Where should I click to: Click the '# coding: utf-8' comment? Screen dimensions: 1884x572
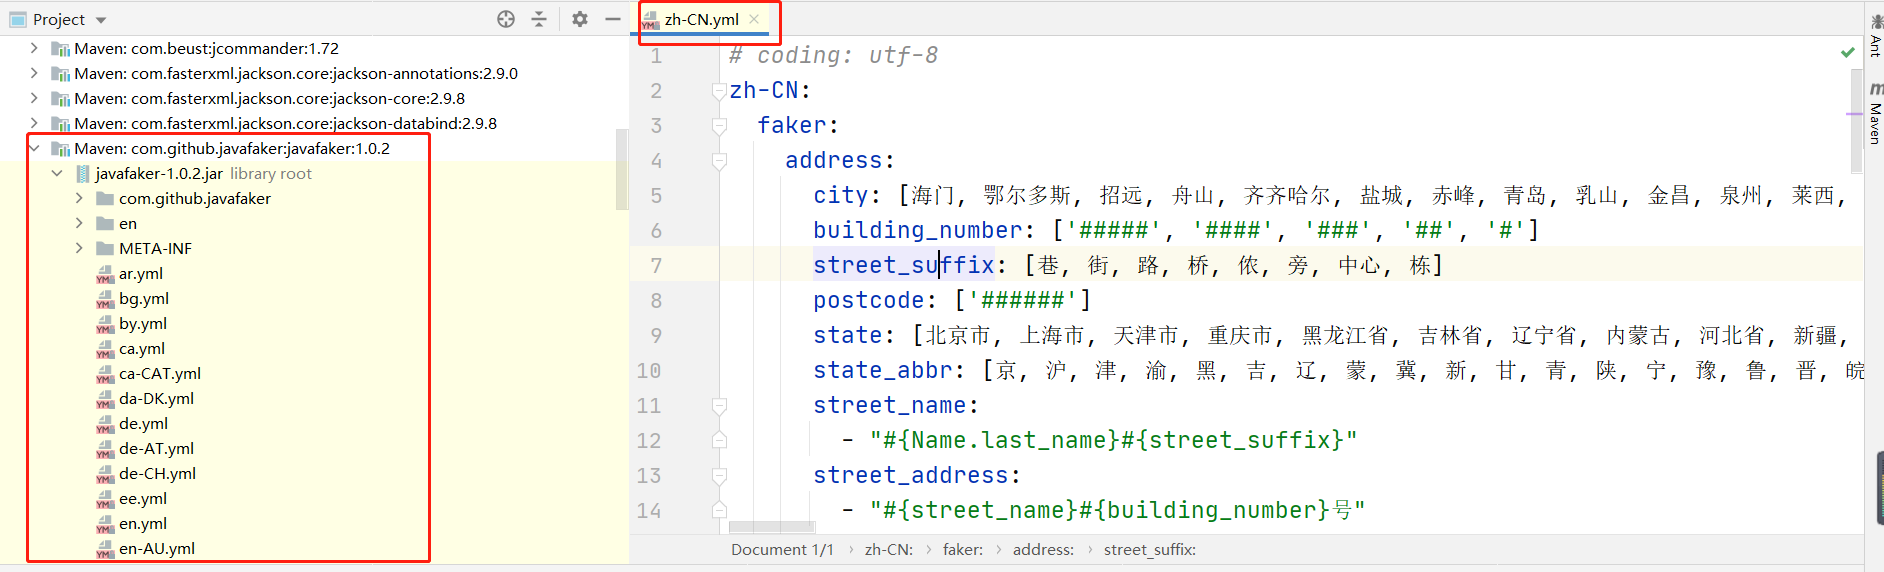833,55
